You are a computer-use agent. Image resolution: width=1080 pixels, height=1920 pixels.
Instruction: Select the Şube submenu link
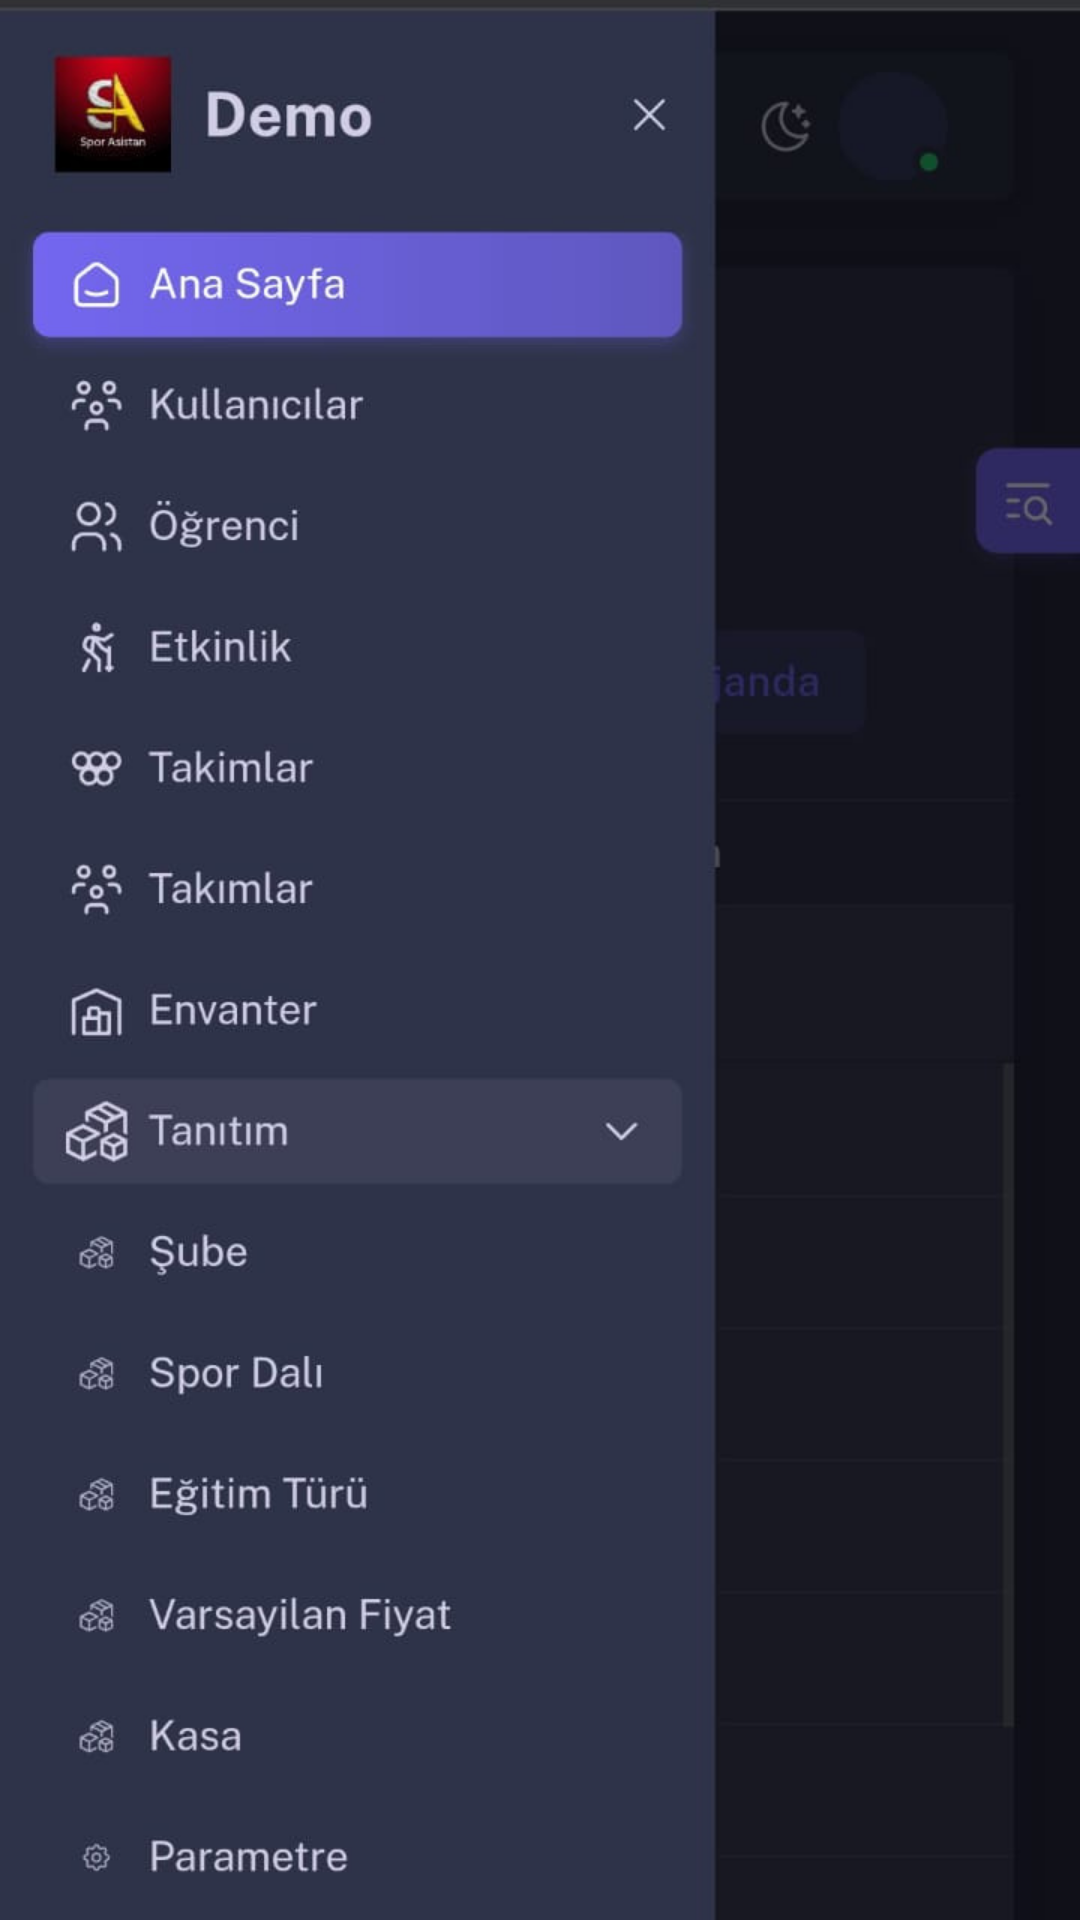pos(198,1252)
